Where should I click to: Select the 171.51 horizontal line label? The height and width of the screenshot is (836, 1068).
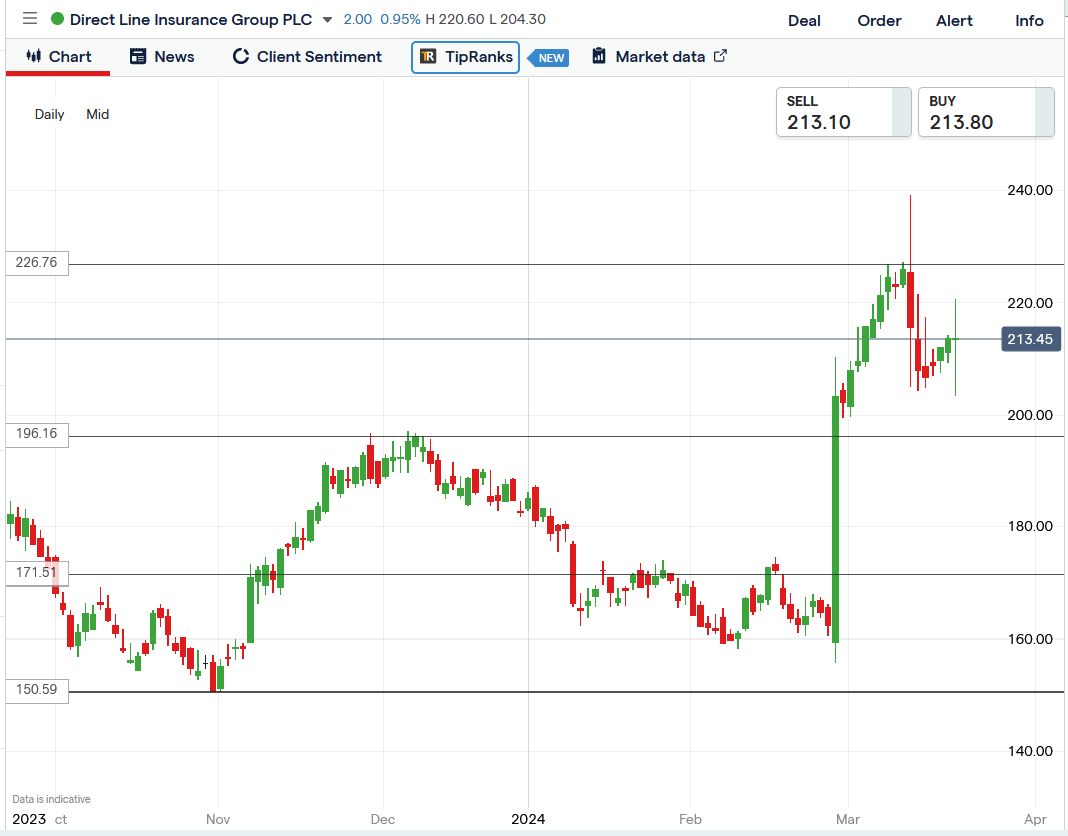(37, 572)
